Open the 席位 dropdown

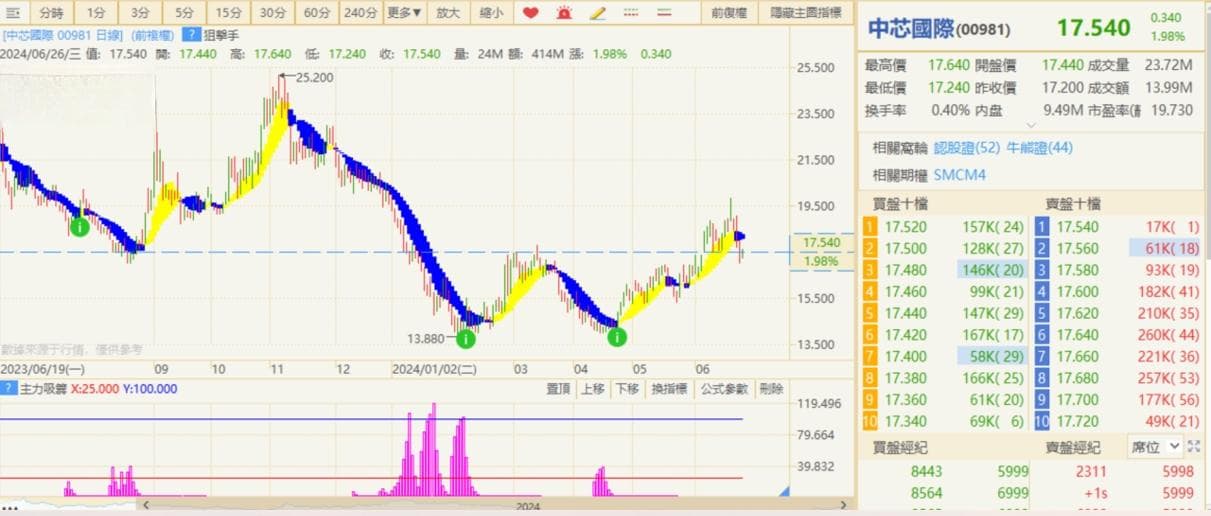tap(1155, 447)
